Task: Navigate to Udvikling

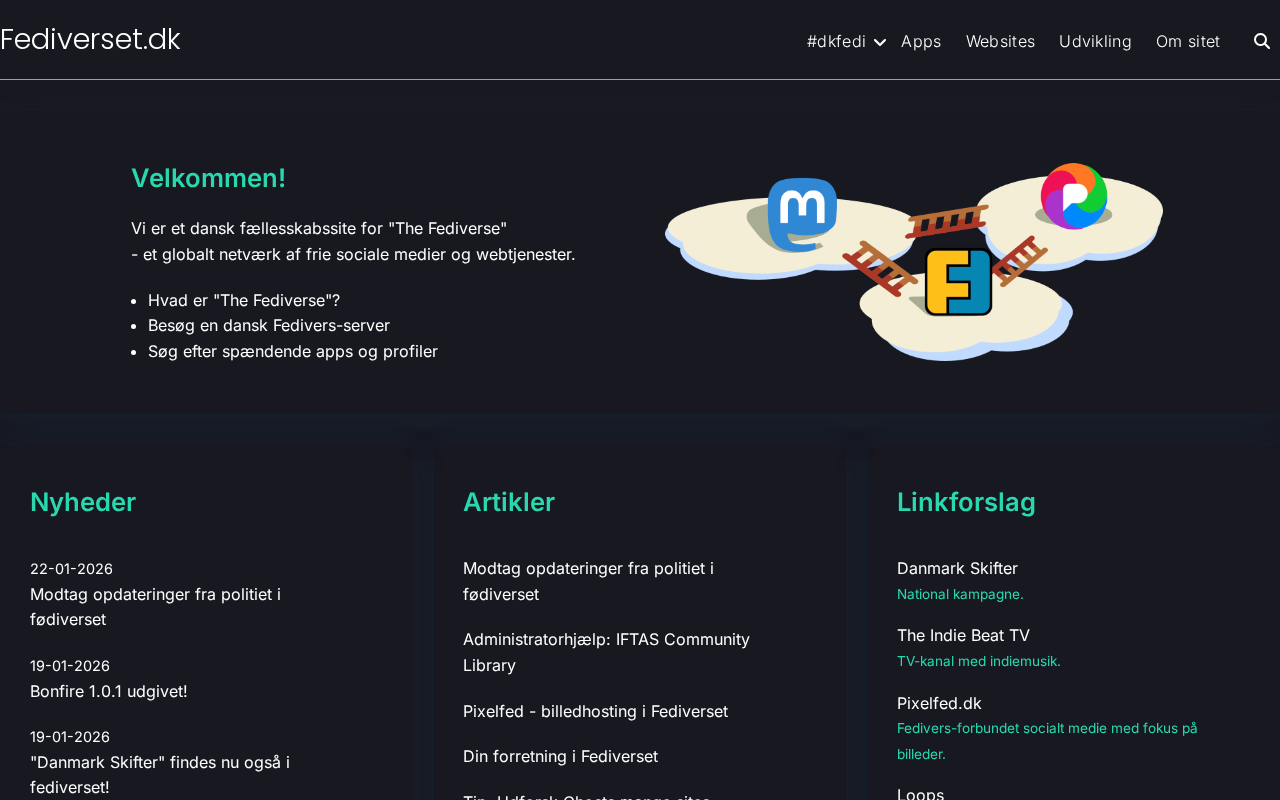Action: coord(1095,41)
